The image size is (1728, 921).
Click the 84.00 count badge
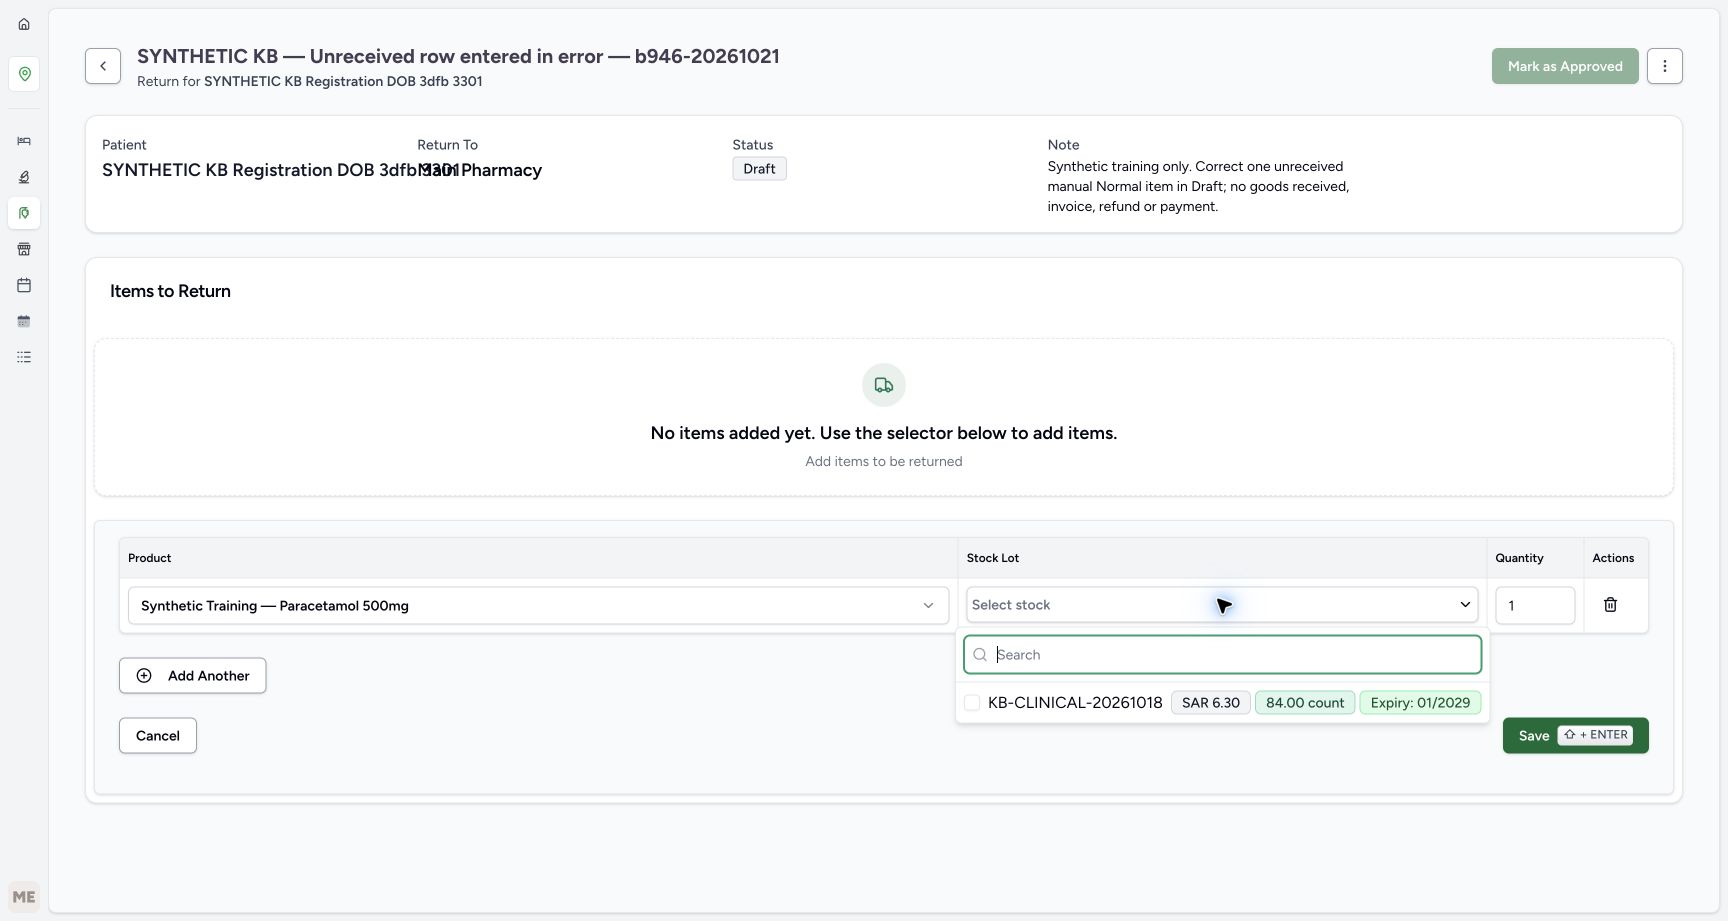coord(1305,703)
